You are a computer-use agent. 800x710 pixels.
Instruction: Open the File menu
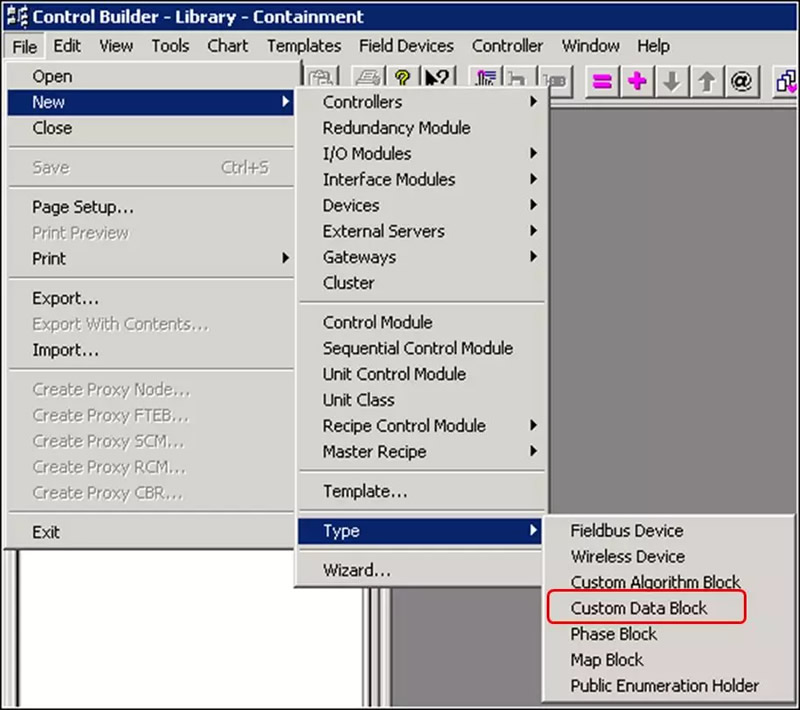24,46
